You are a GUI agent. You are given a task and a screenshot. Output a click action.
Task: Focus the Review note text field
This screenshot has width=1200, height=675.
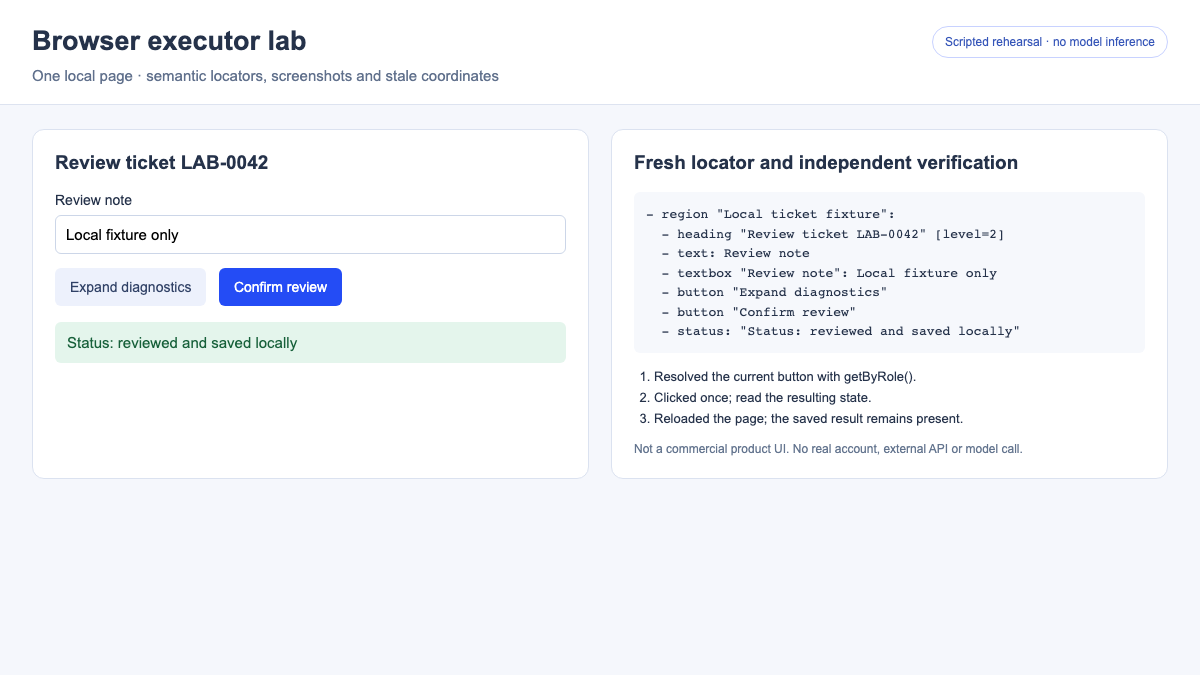point(310,235)
